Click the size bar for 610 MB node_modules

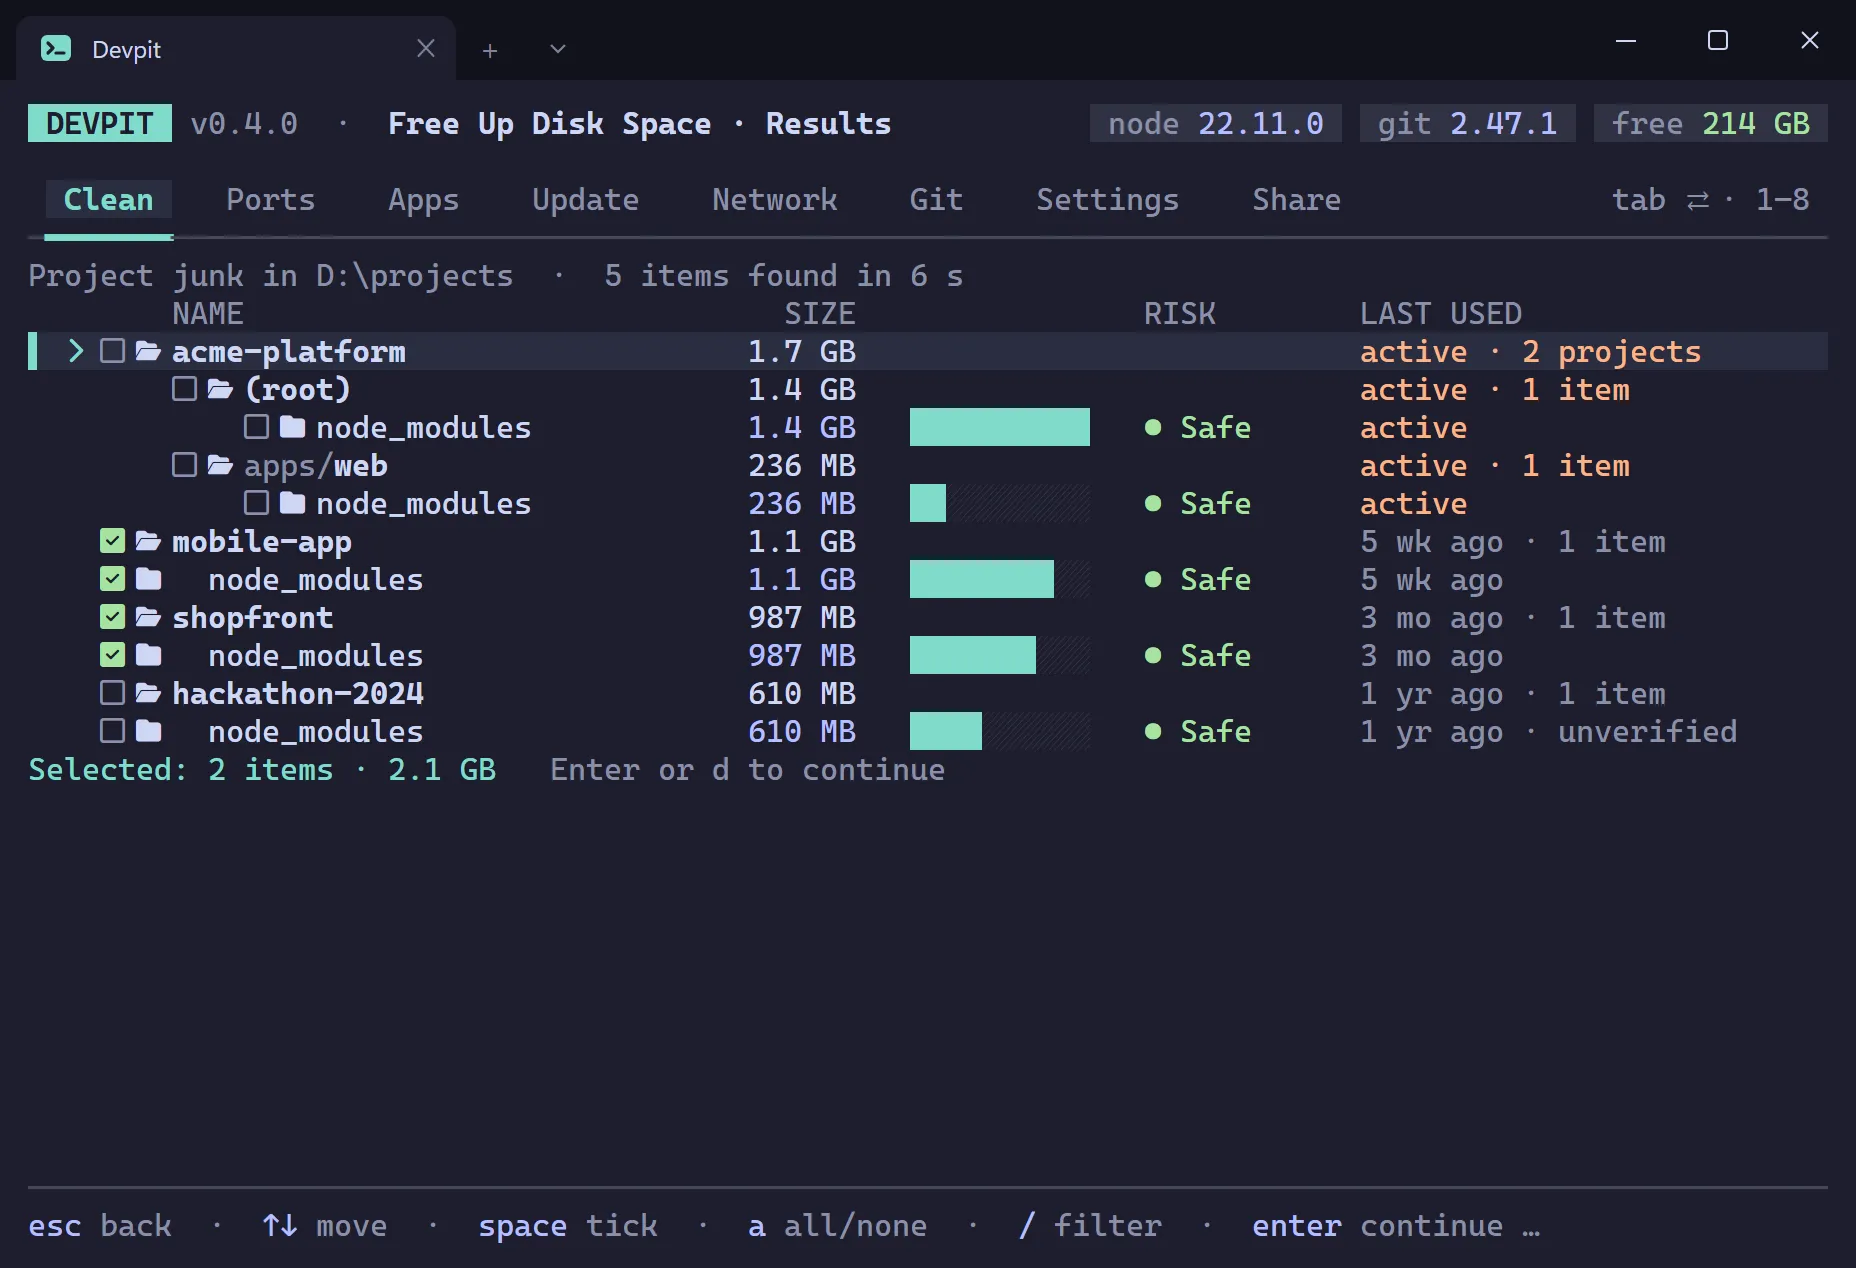[x=1000, y=731]
